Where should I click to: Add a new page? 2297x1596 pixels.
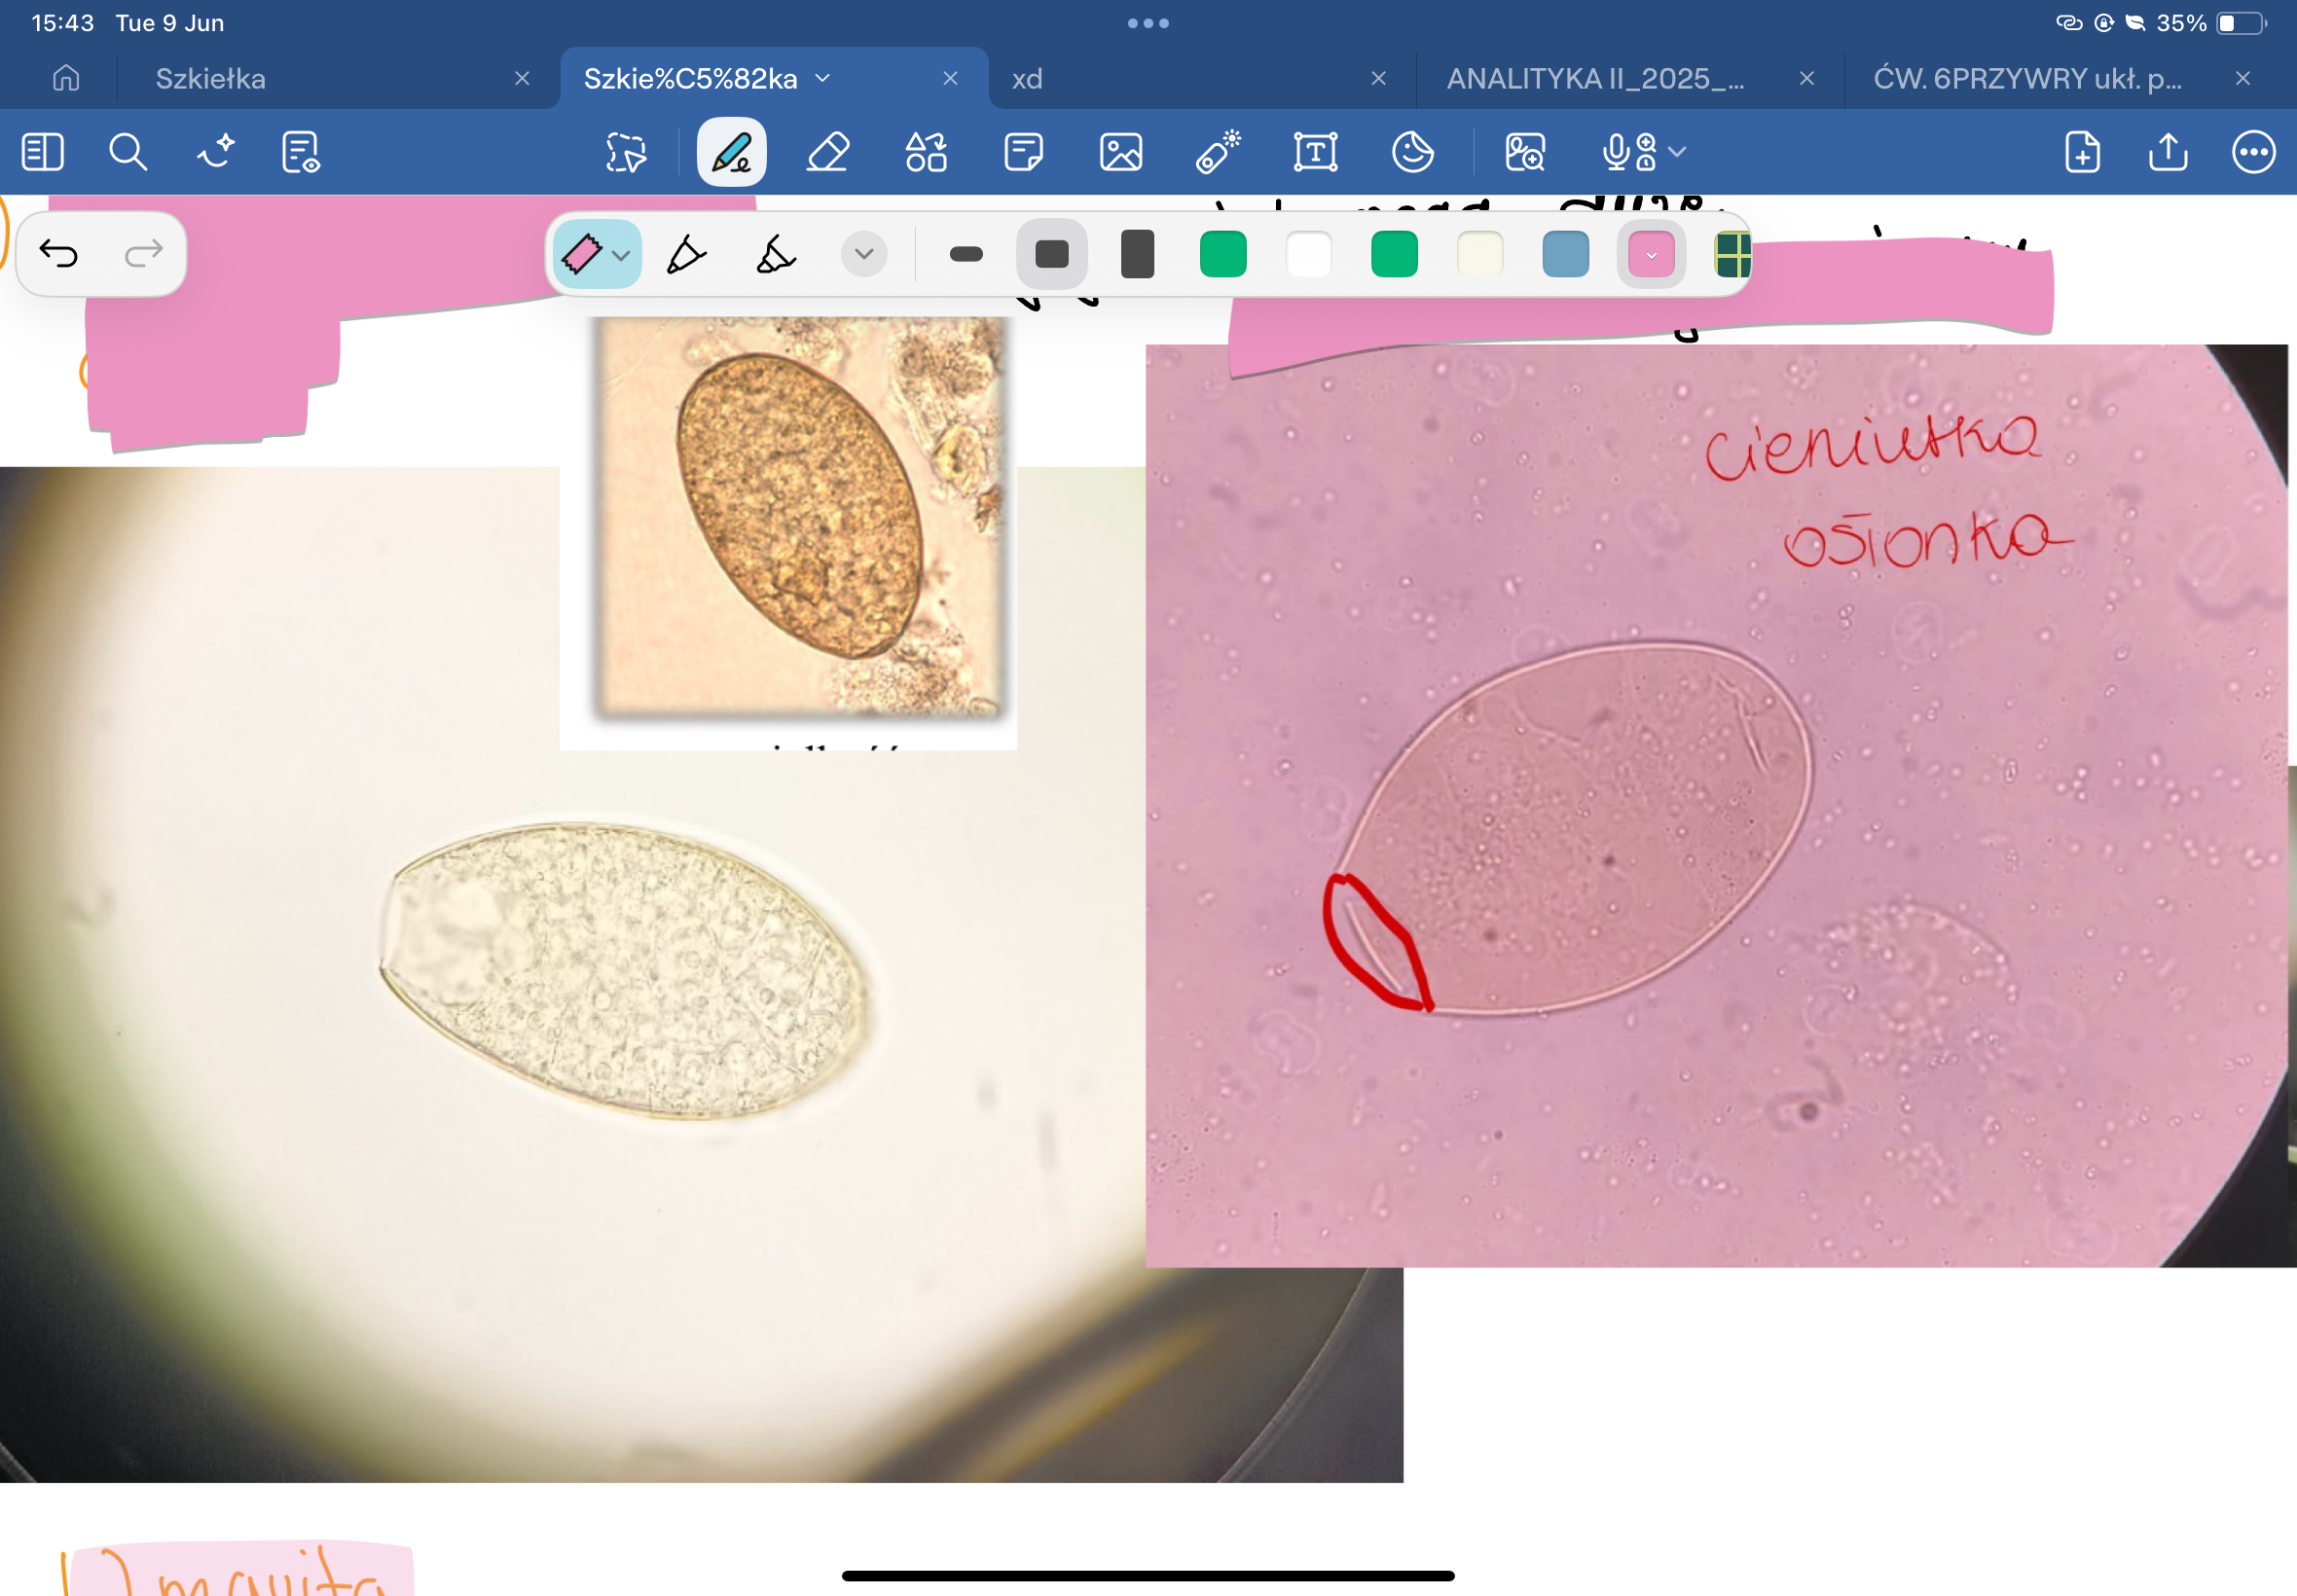tap(2082, 152)
